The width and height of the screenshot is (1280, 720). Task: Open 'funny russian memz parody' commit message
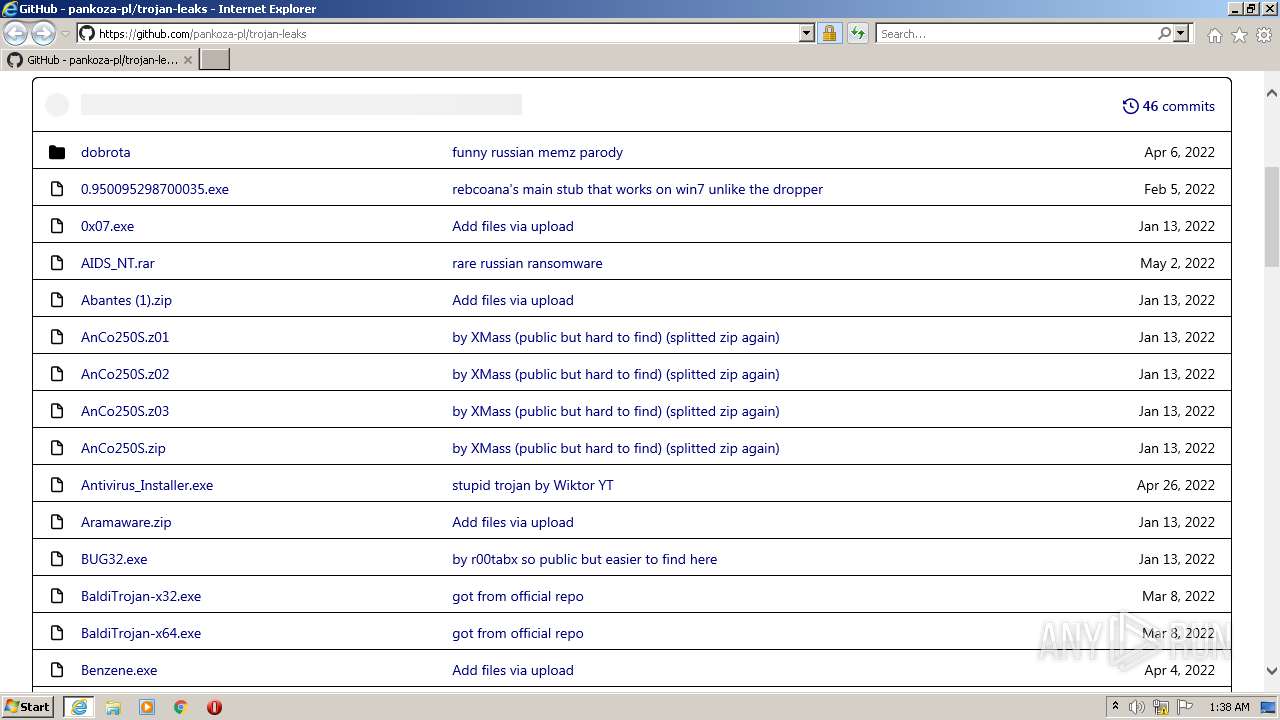537,152
